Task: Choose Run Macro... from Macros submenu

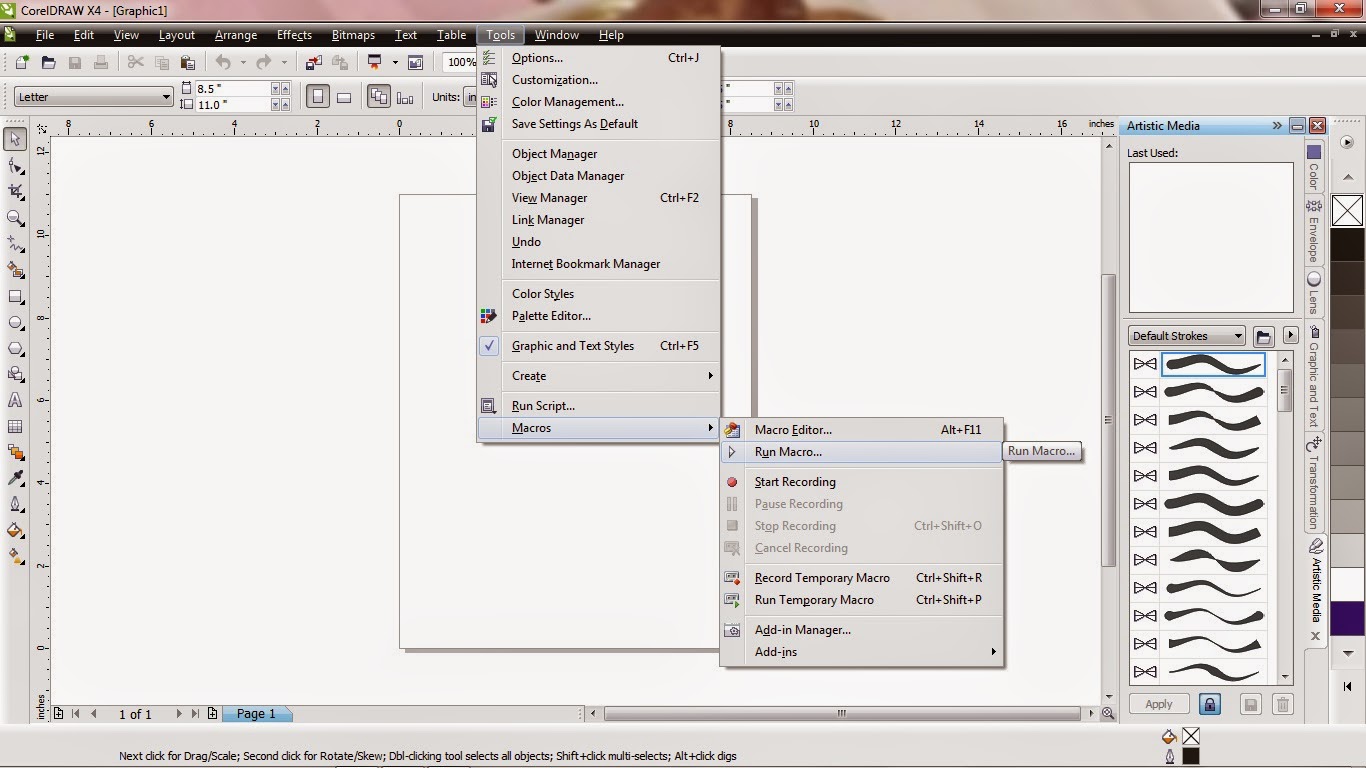Action: [862, 452]
